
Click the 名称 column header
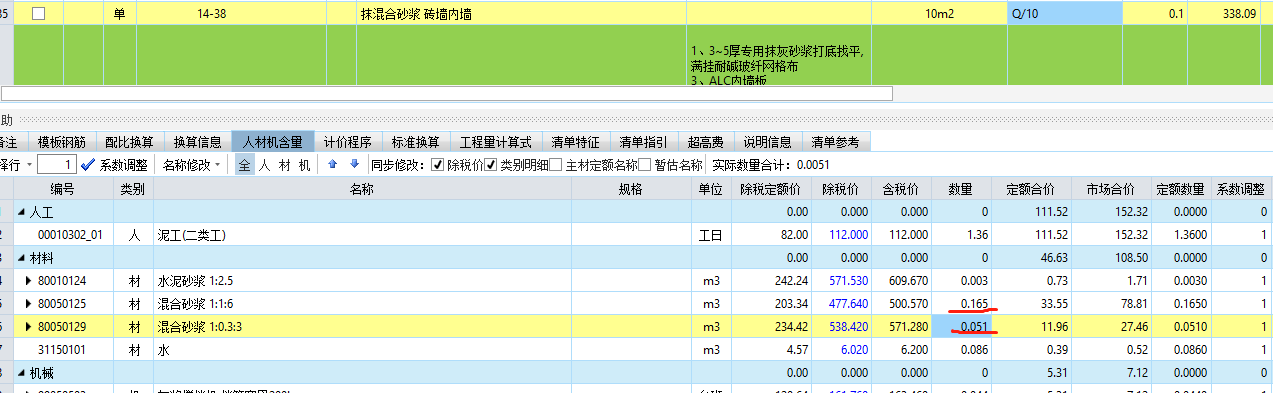(x=361, y=189)
